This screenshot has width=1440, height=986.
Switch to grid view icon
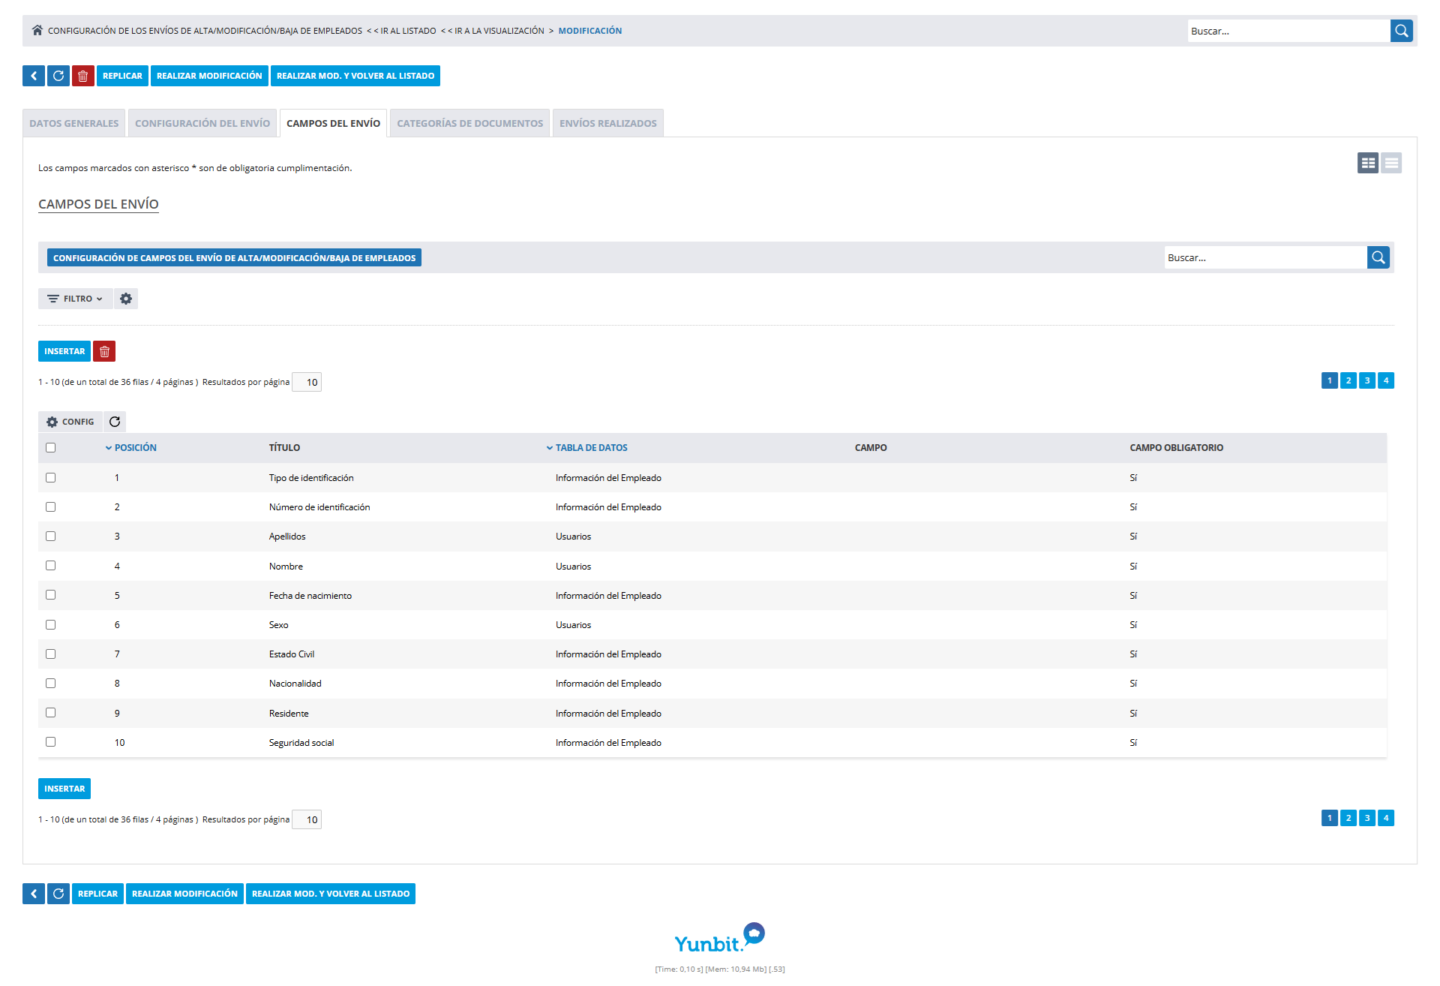(x=1368, y=163)
